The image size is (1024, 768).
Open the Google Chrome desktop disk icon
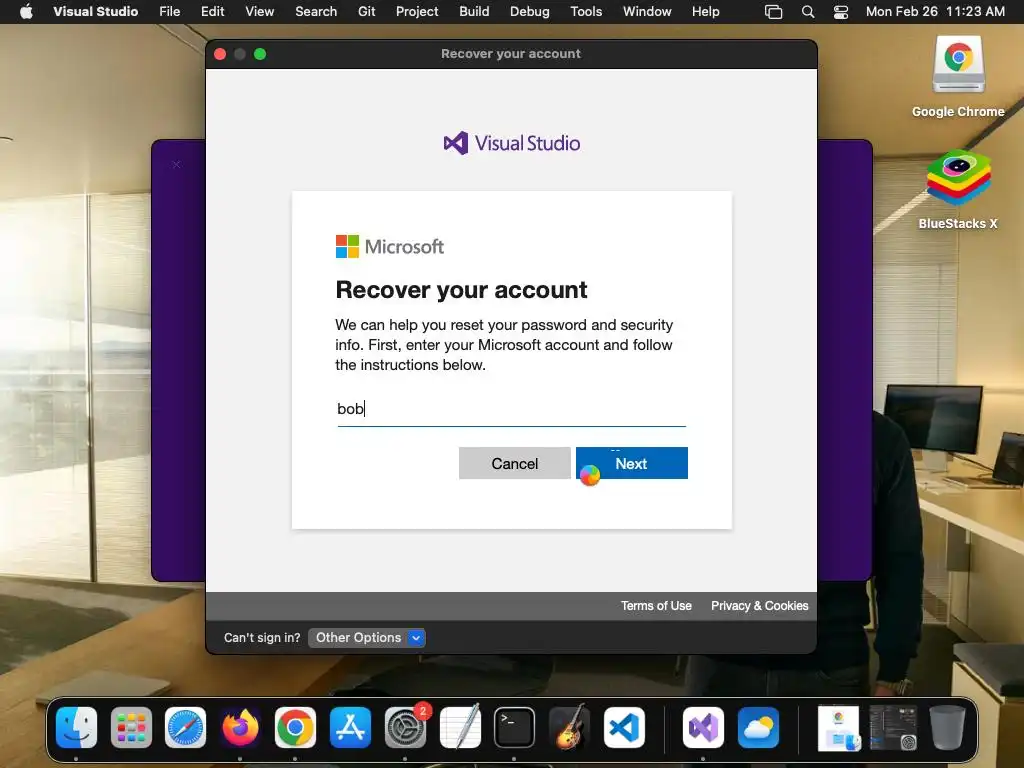[x=958, y=65]
